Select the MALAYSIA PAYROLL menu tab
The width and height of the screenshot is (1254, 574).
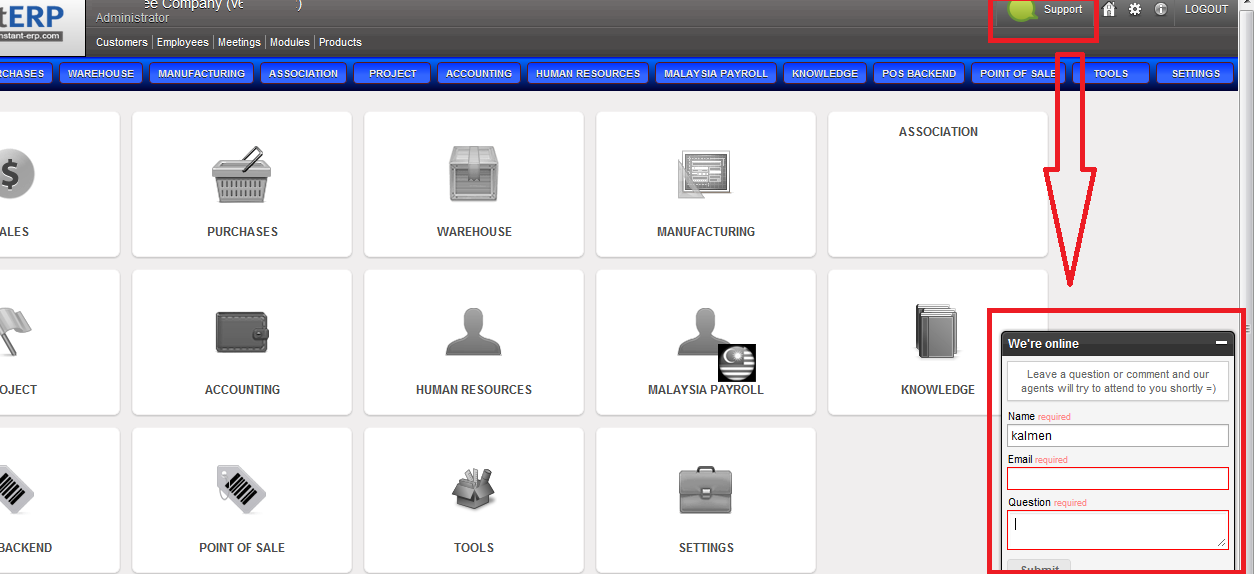click(x=716, y=73)
